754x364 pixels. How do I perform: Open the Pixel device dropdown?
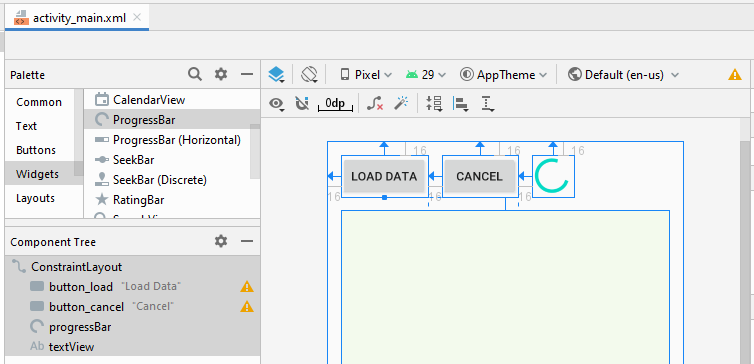pos(366,75)
